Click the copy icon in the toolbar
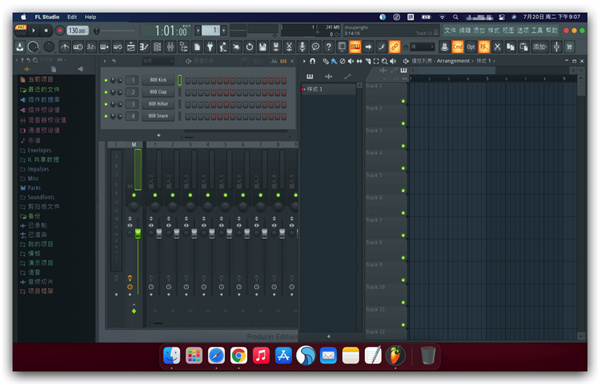The image size is (600, 384). tap(510, 47)
